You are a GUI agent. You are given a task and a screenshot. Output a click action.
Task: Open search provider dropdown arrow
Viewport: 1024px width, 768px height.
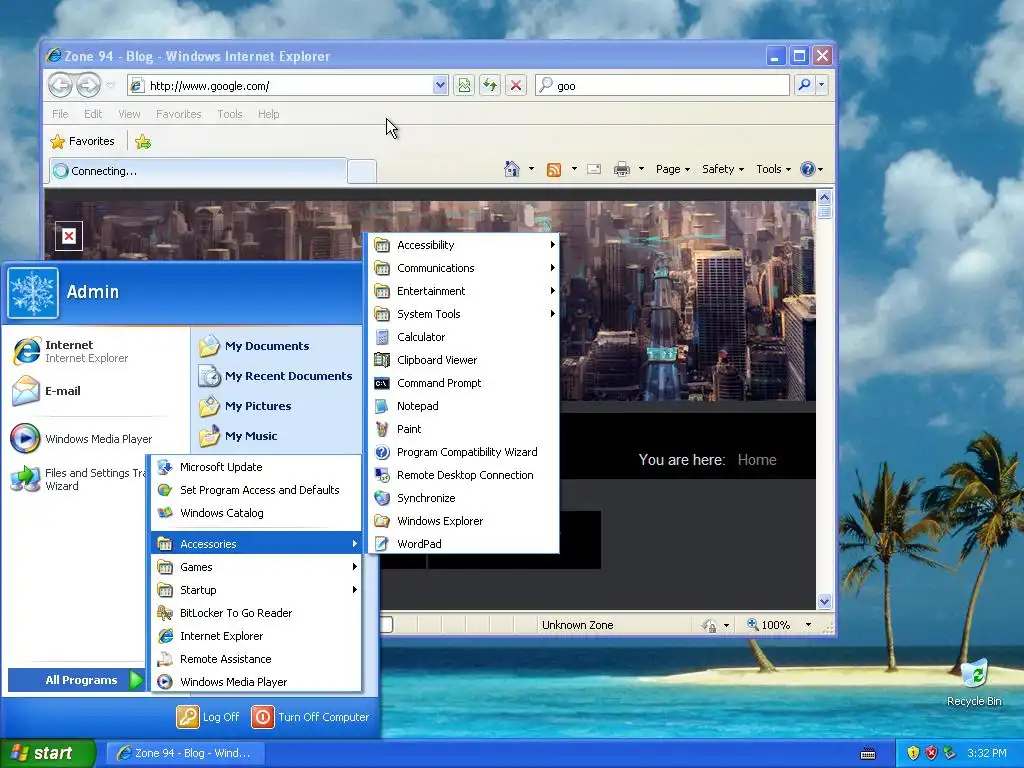pyautogui.click(x=822, y=85)
